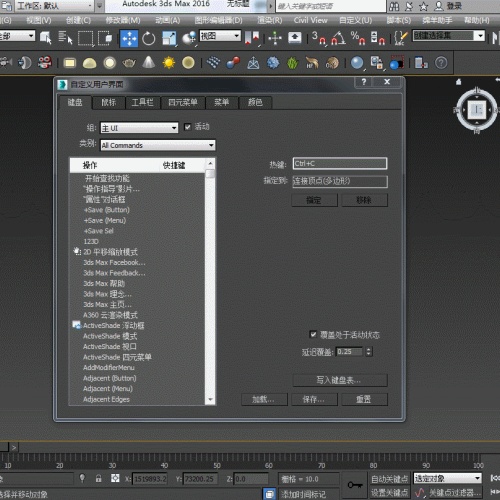Screen dimensions: 500x500
Task: Toggle the percent snap icon
Action: pos(358,38)
